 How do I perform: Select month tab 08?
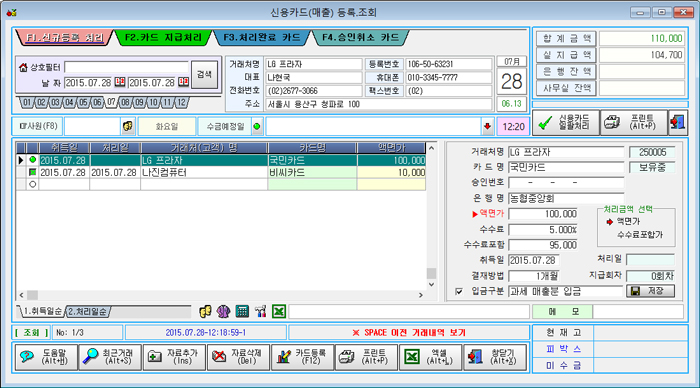click(x=125, y=103)
